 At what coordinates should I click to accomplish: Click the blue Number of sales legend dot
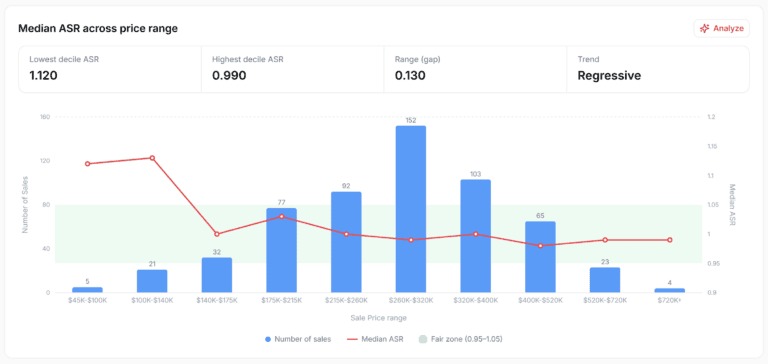tap(267, 339)
